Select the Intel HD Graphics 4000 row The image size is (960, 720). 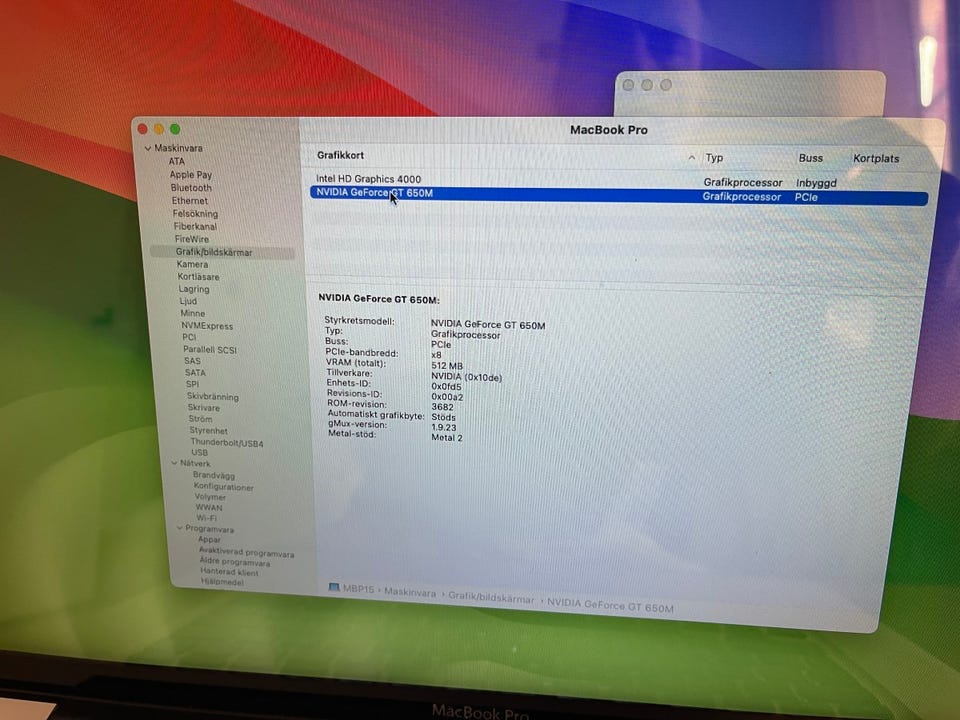[x=618, y=180]
